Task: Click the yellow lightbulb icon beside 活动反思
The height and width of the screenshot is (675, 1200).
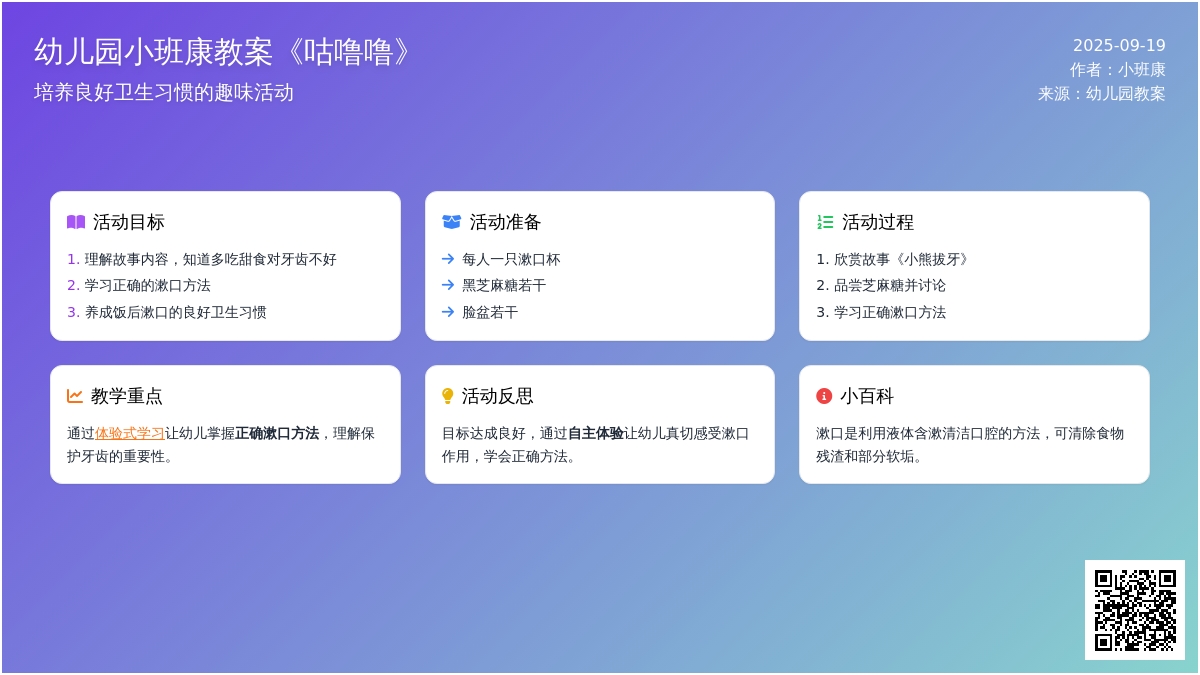Action: [447, 396]
